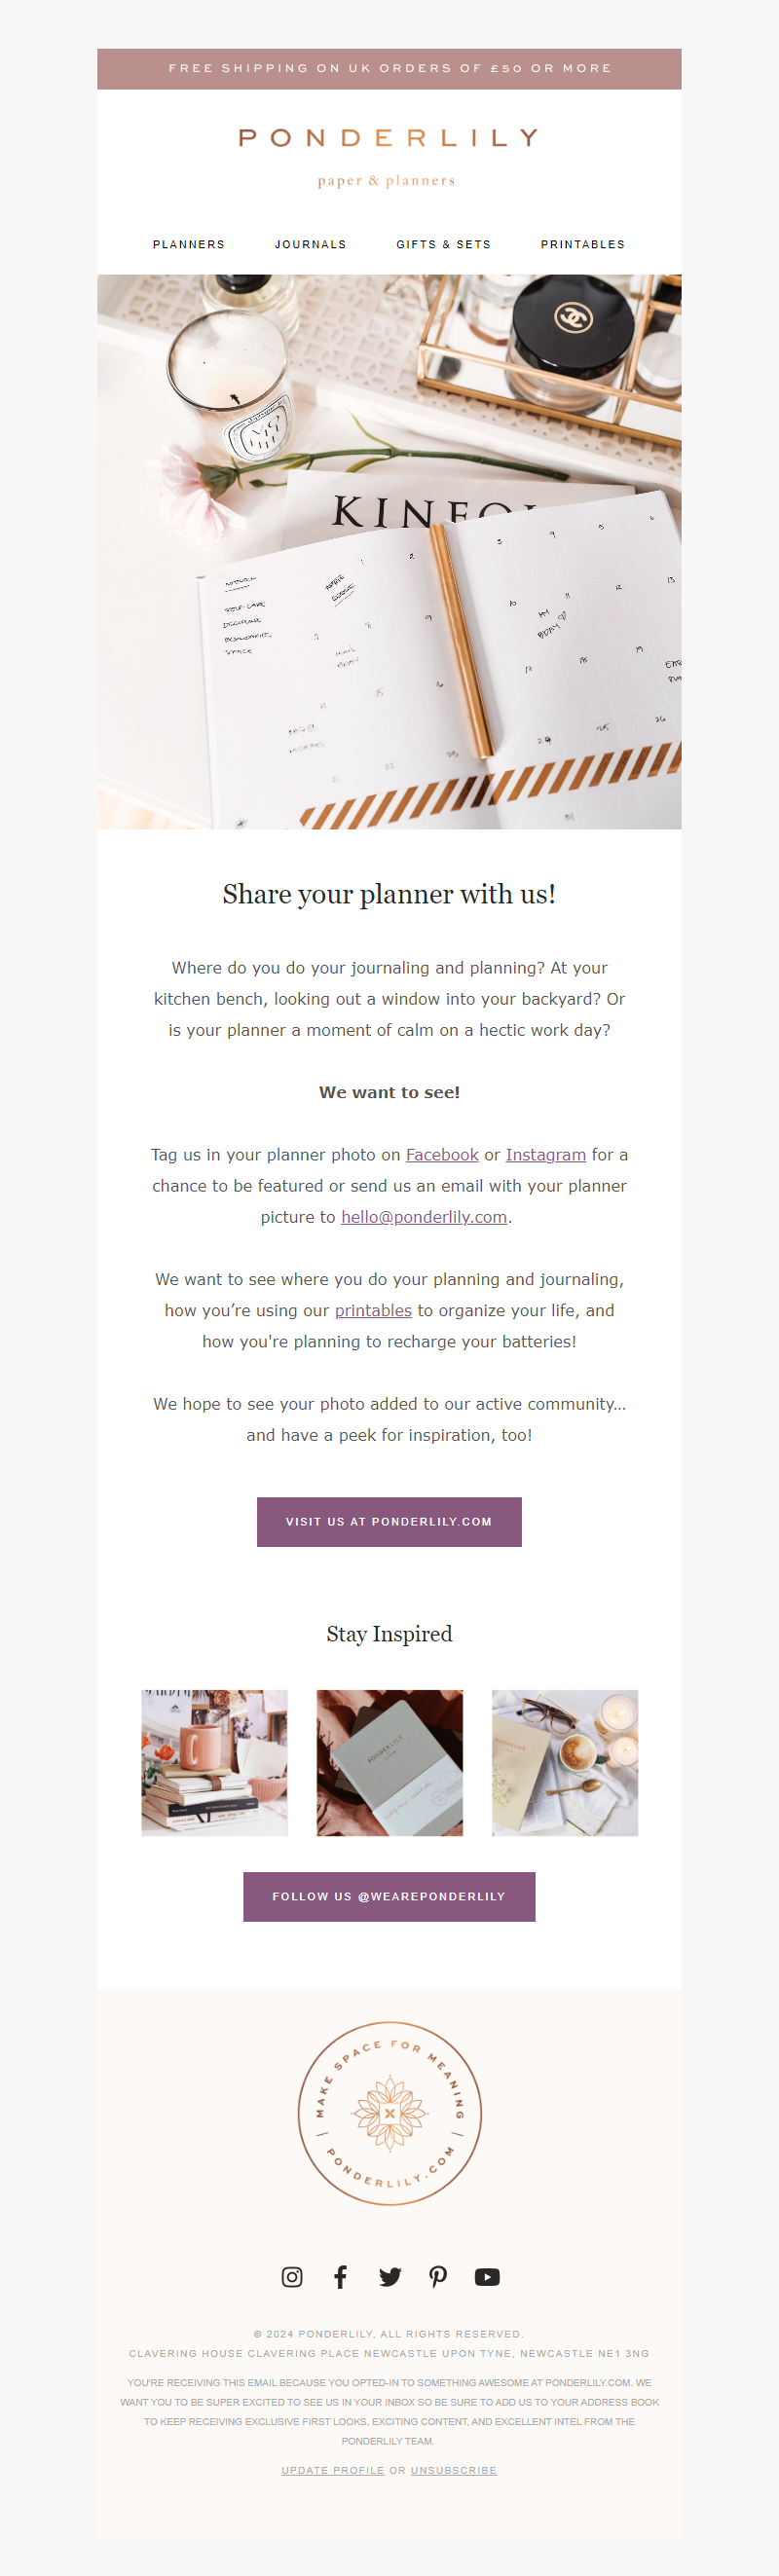Image resolution: width=779 pixels, height=2576 pixels.
Task: Click the Instagram icon in footer
Action: pos(292,2277)
